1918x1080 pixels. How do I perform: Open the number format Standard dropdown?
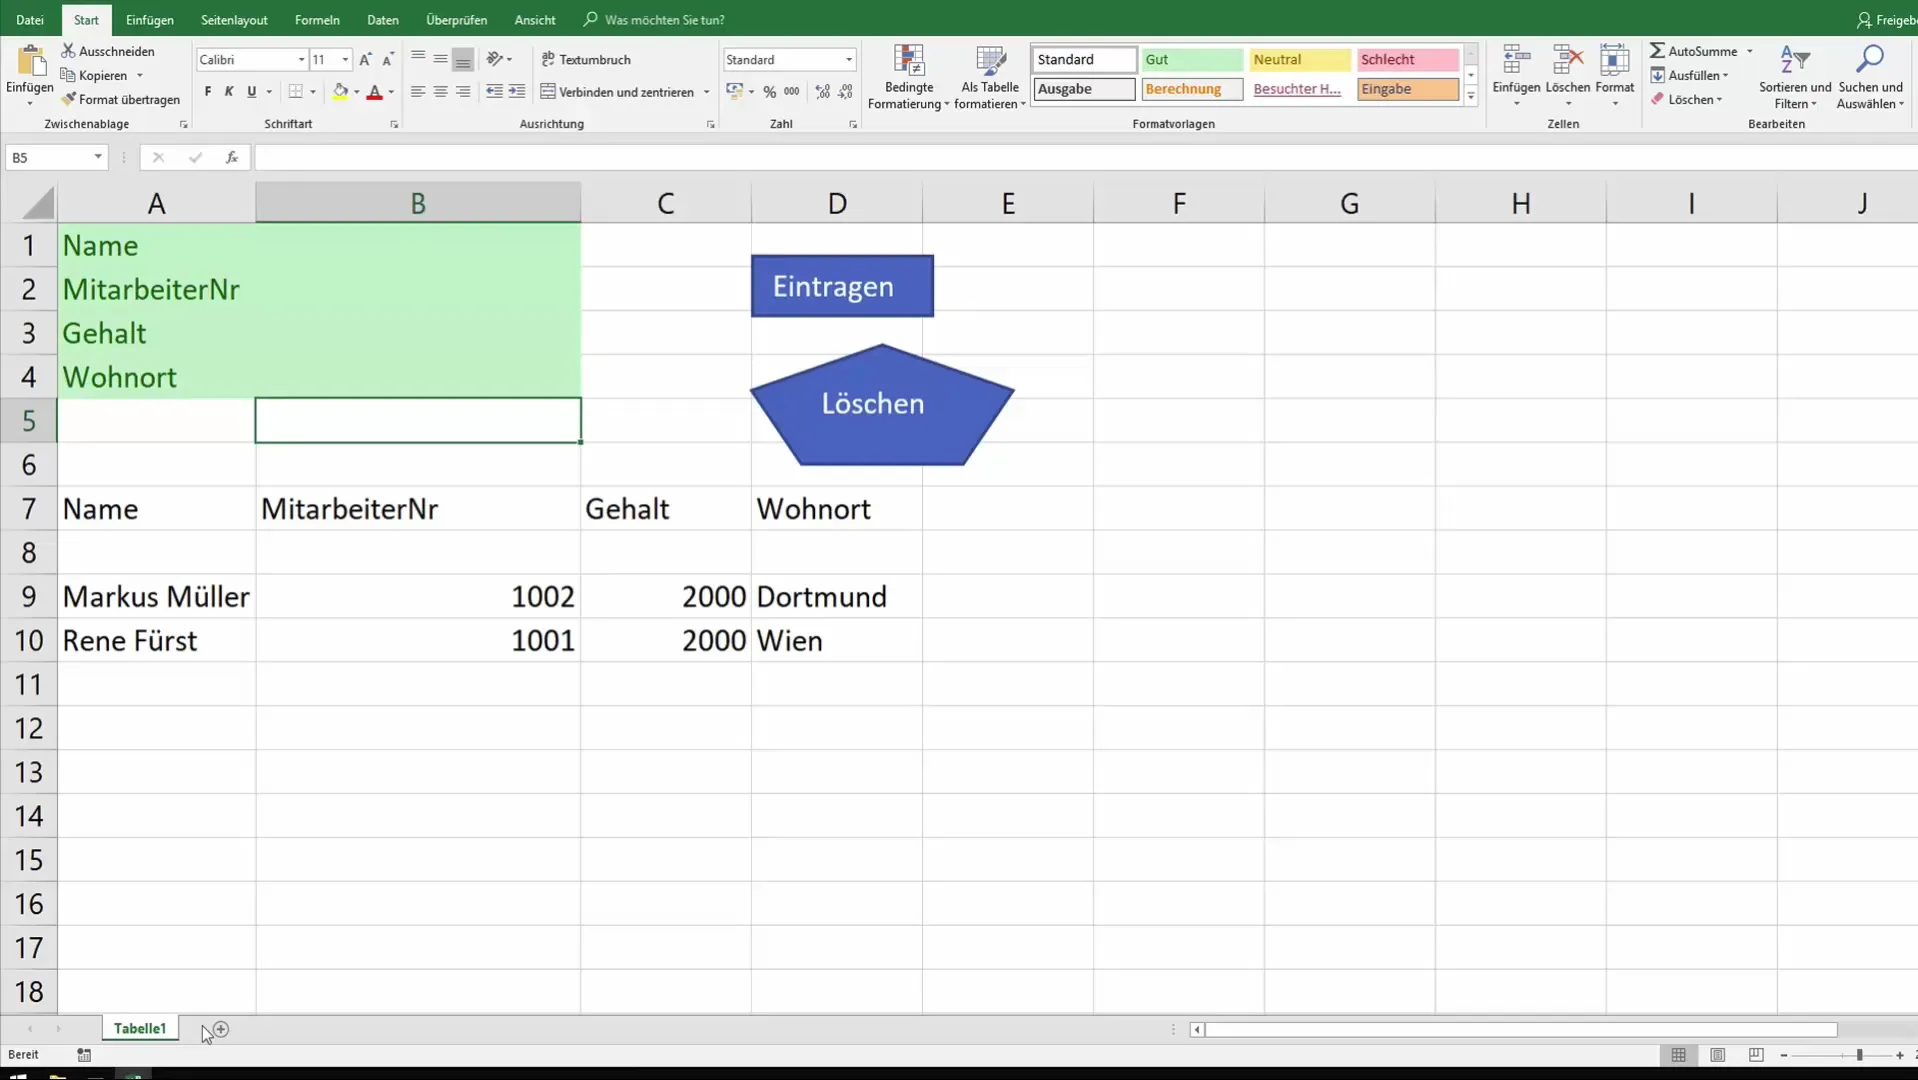[x=849, y=60]
